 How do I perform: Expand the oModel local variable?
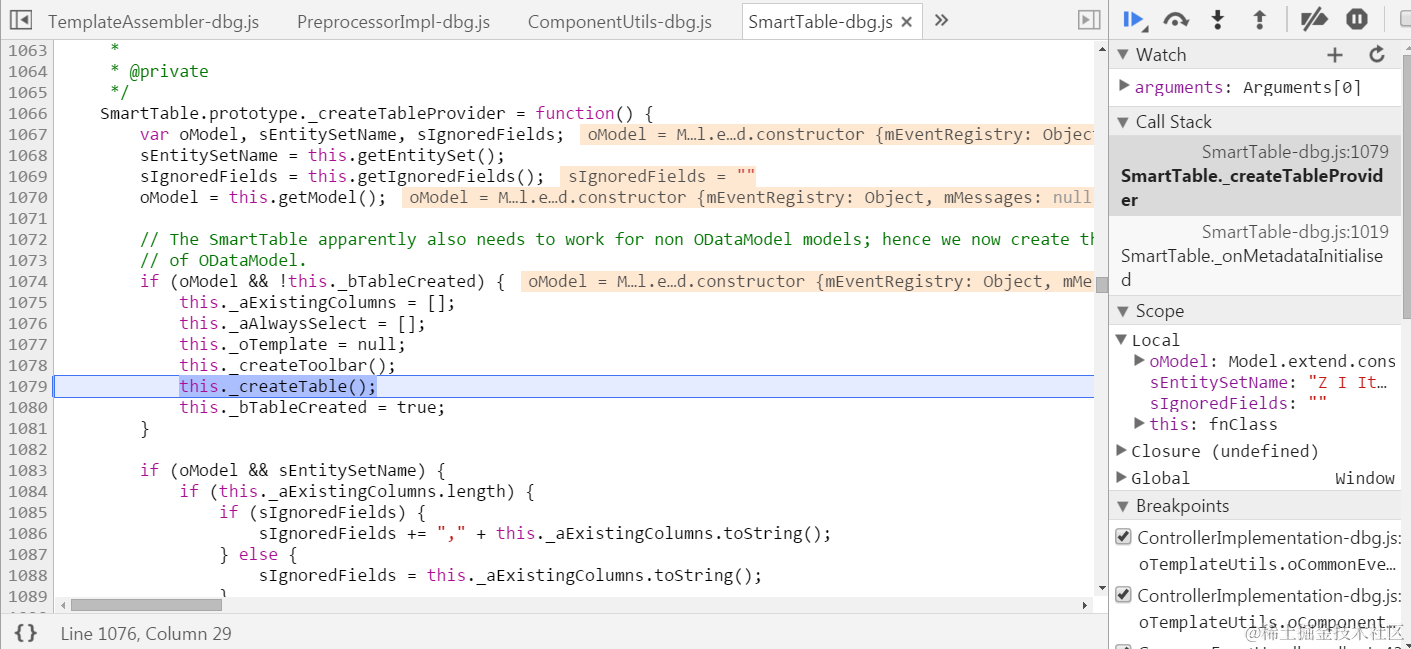pyautogui.click(x=1140, y=360)
